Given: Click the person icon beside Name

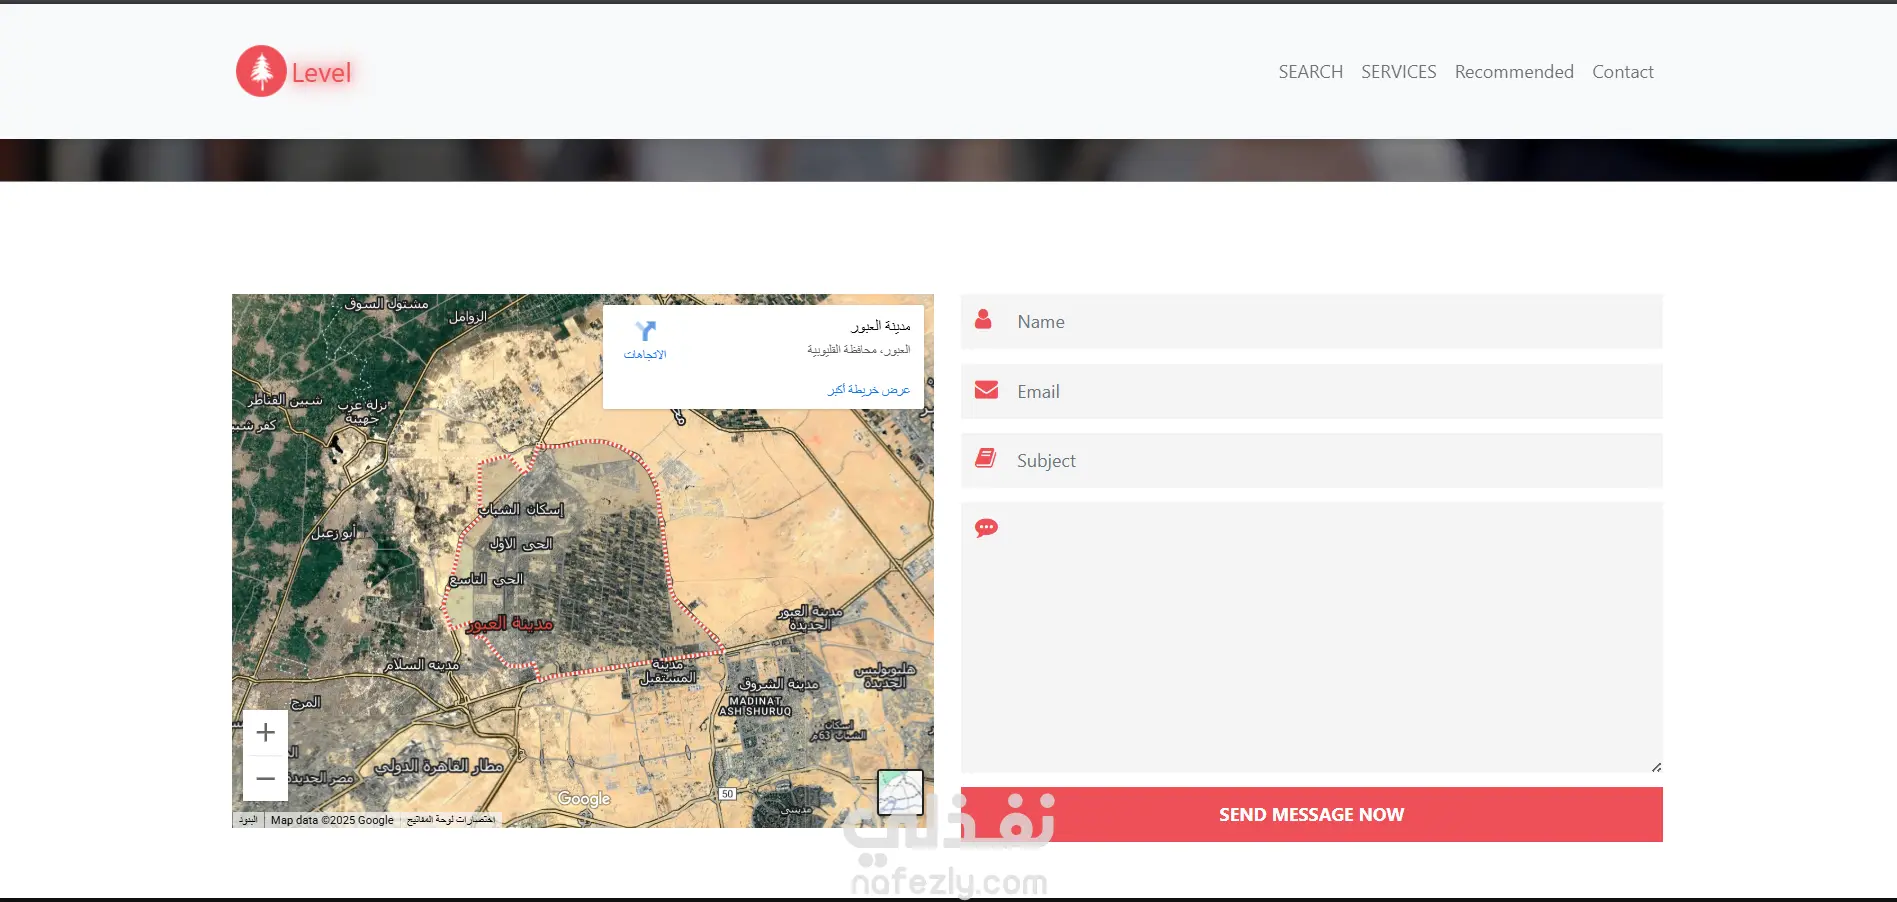Looking at the screenshot, I should coord(983,319).
